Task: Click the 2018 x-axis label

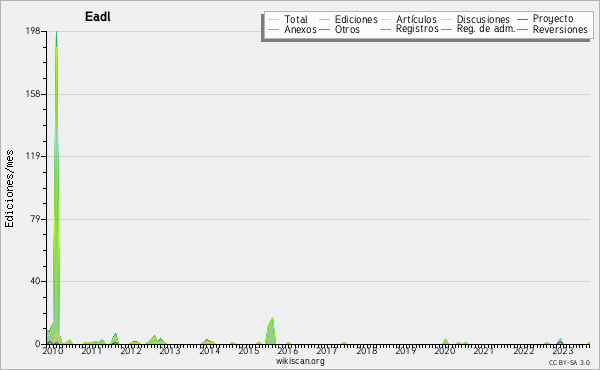Action: click(x=367, y=351)
